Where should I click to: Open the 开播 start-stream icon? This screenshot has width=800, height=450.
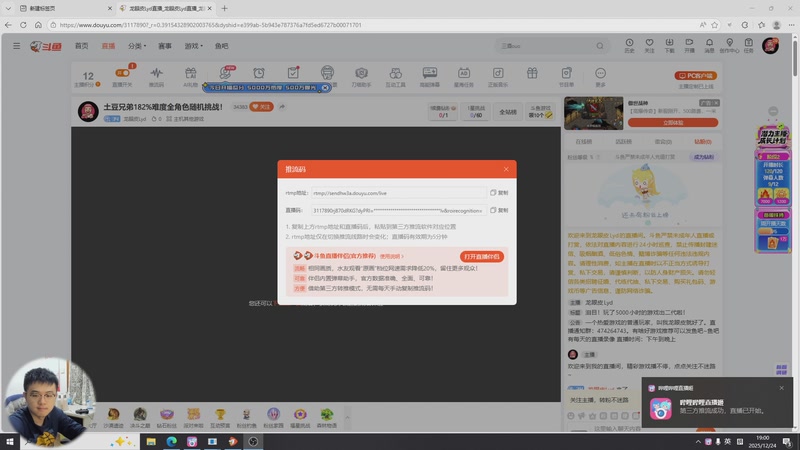point(689,45)
